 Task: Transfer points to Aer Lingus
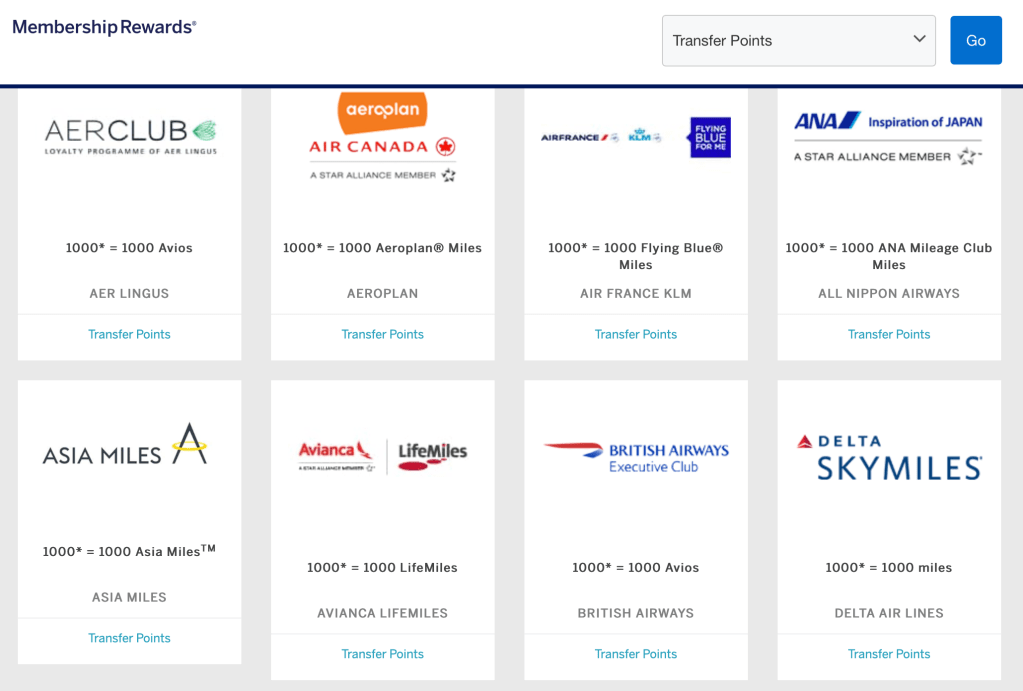pyautogui.click(x=129, y=334)
